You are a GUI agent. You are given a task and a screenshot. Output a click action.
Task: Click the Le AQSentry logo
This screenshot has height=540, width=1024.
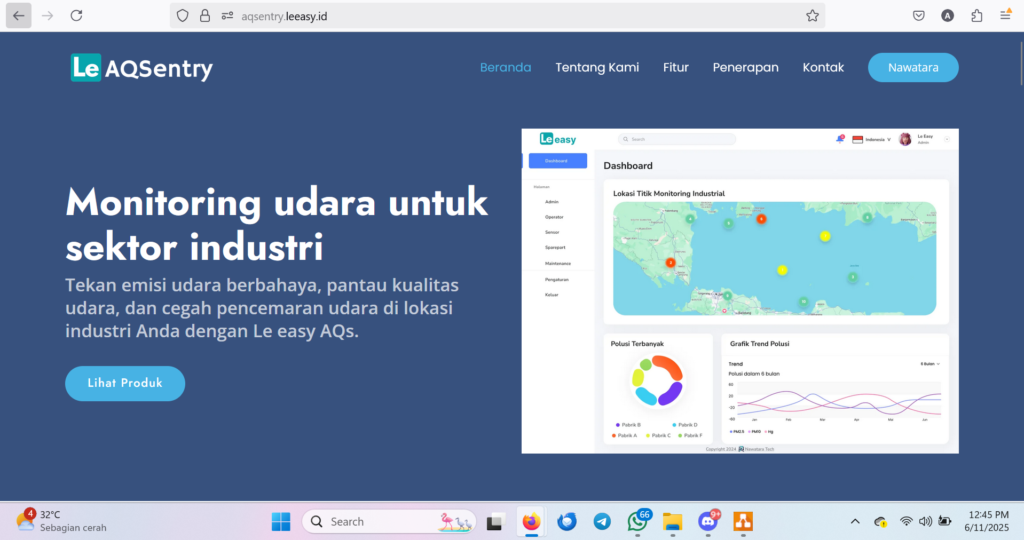tap(141, 68)
